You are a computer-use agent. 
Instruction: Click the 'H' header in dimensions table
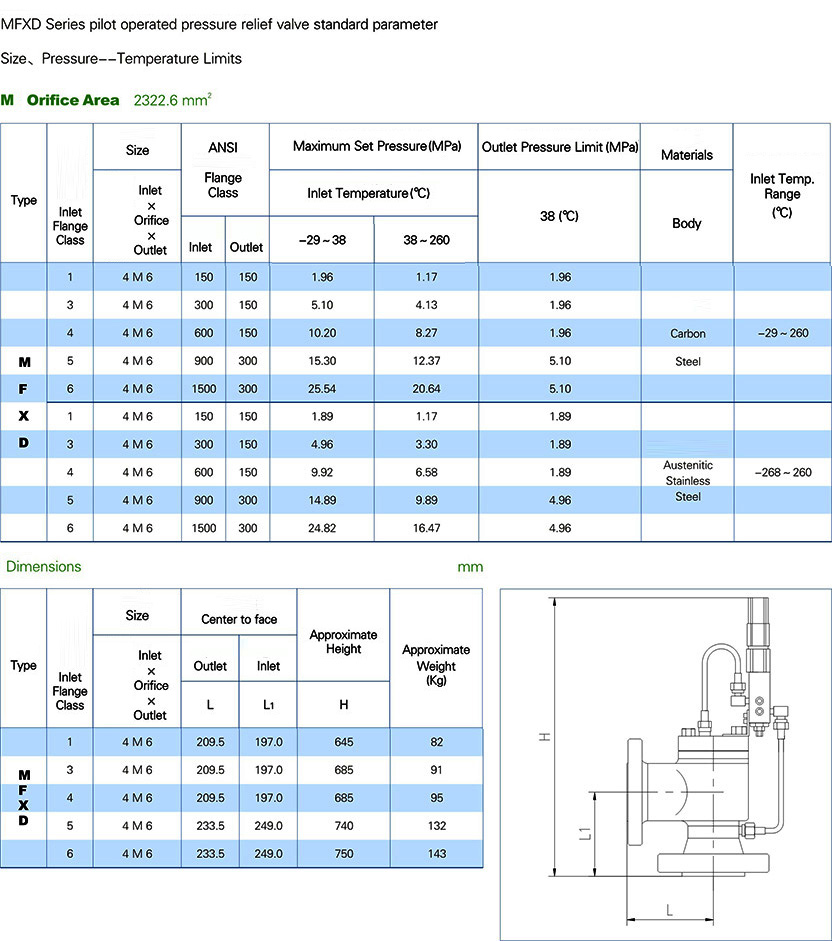click(343, 705)
